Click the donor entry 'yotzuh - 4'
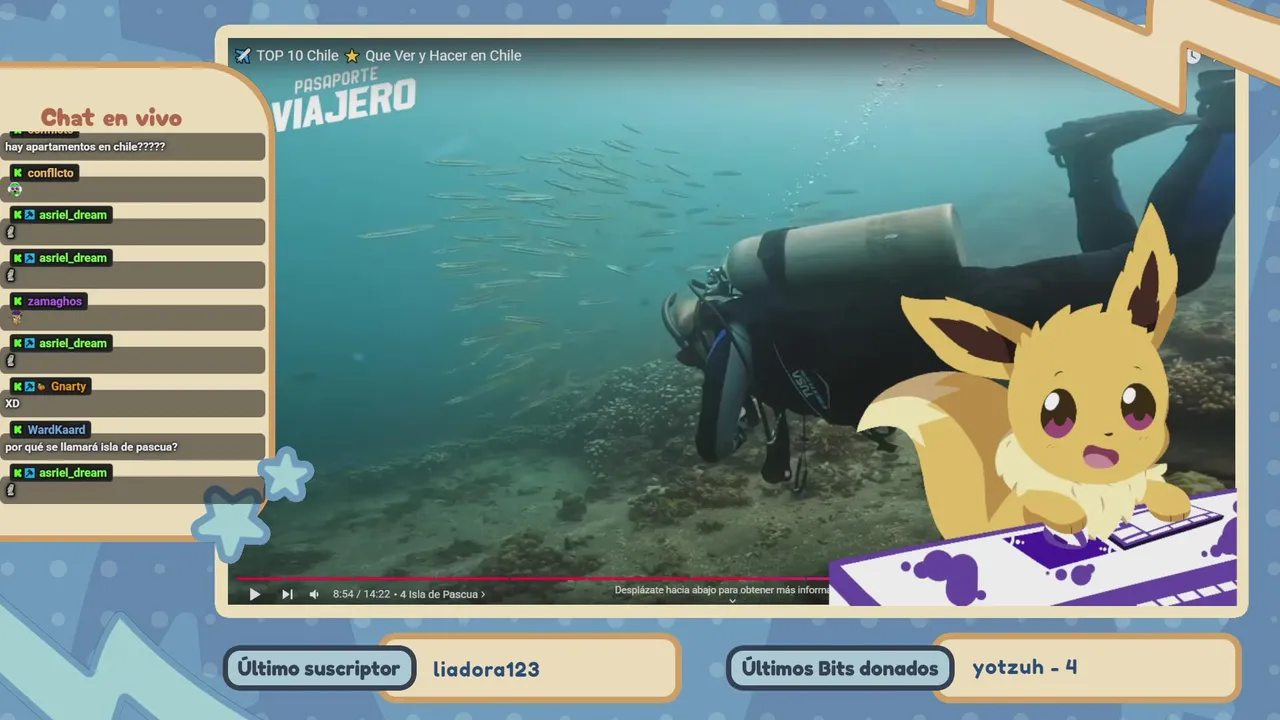Viewport: 1280px width, 720px height. tap(1025, 667)
